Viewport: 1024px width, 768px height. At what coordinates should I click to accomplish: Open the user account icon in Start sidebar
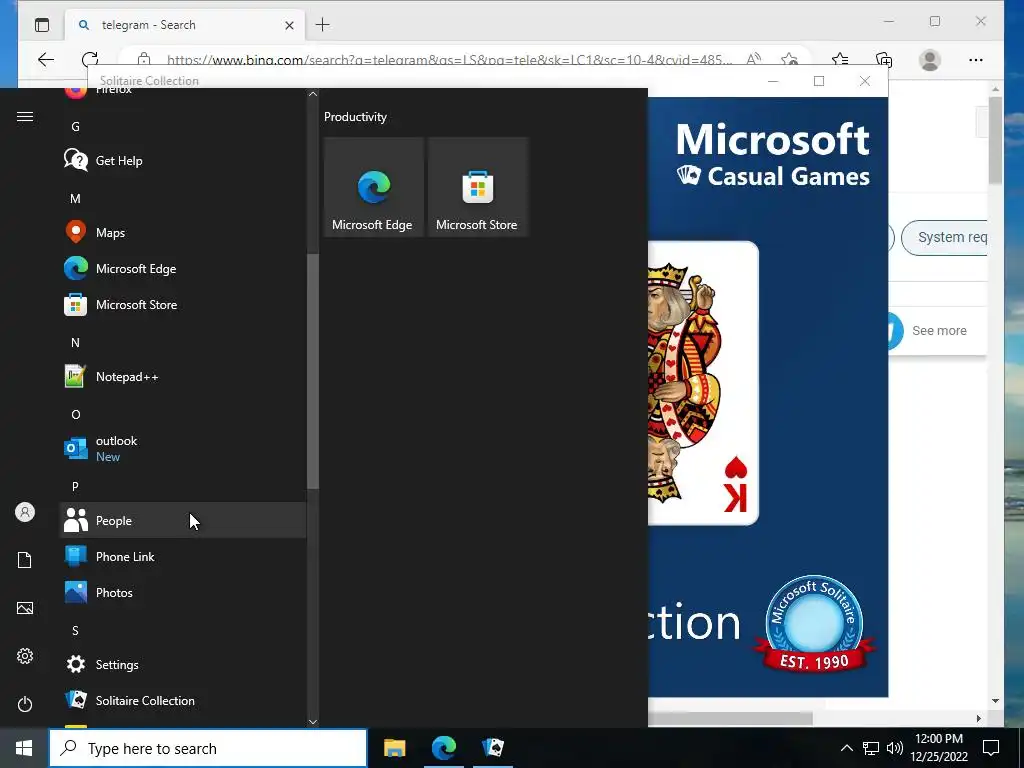[25, 512]
